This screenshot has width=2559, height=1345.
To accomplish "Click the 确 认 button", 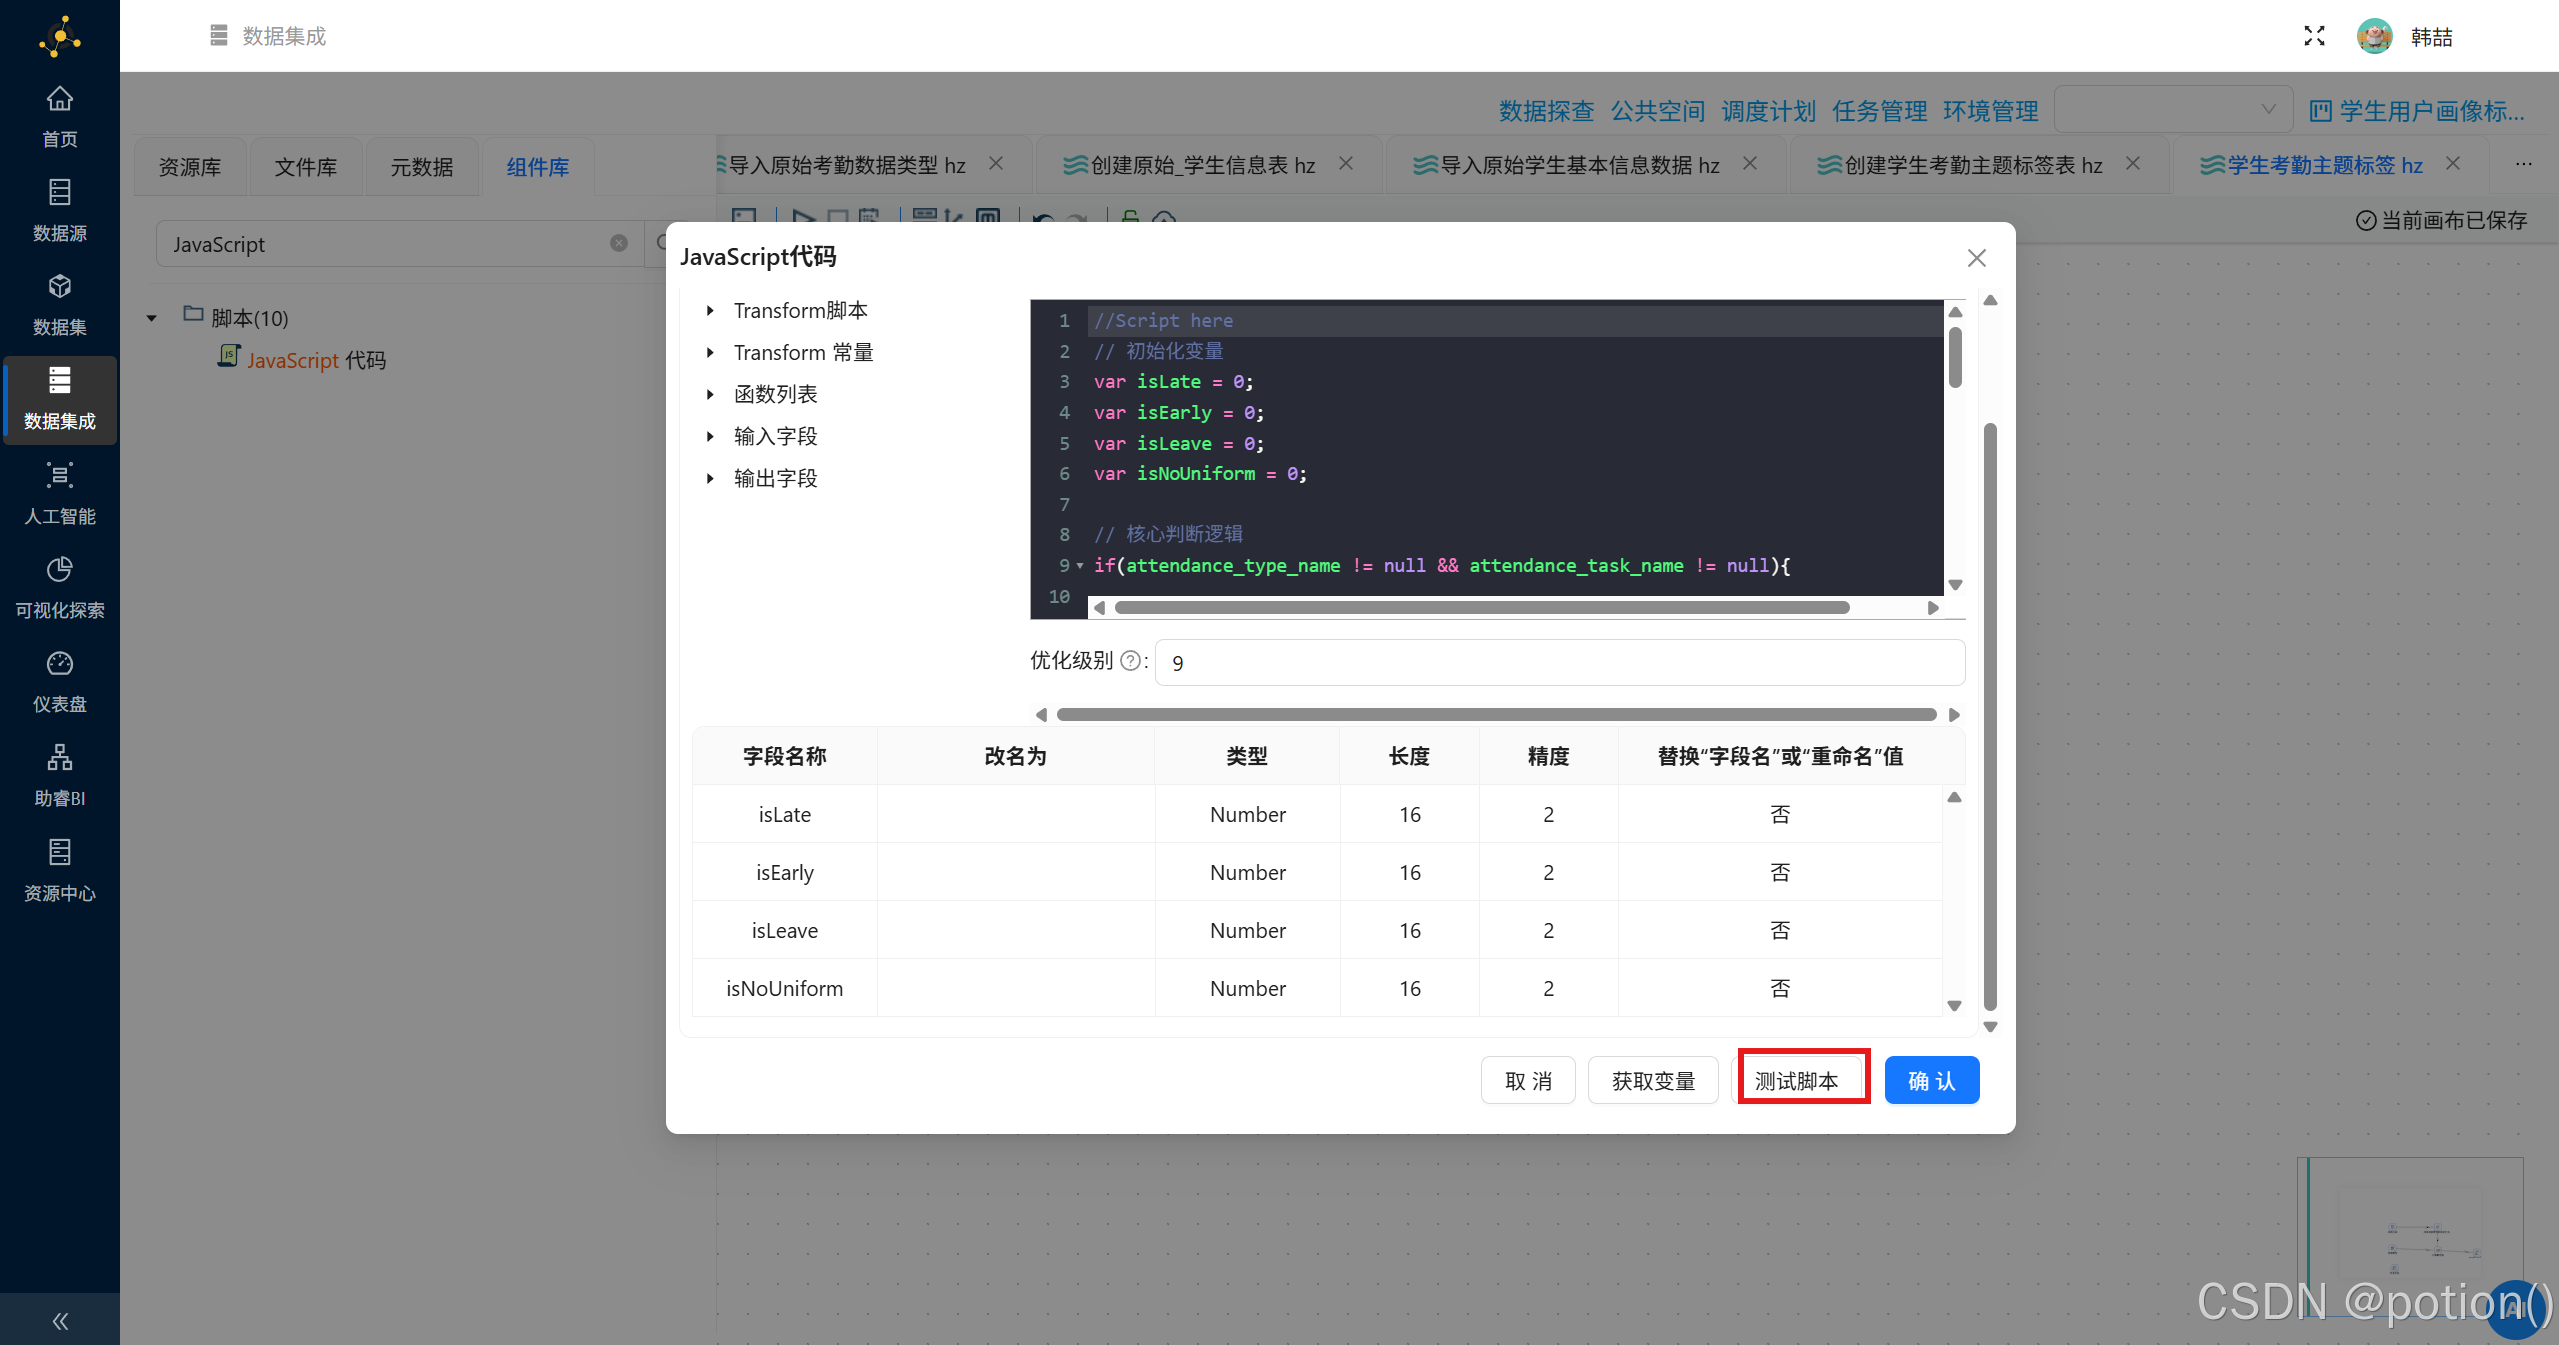I will pyautogui.click(x=1931, y=1080).
